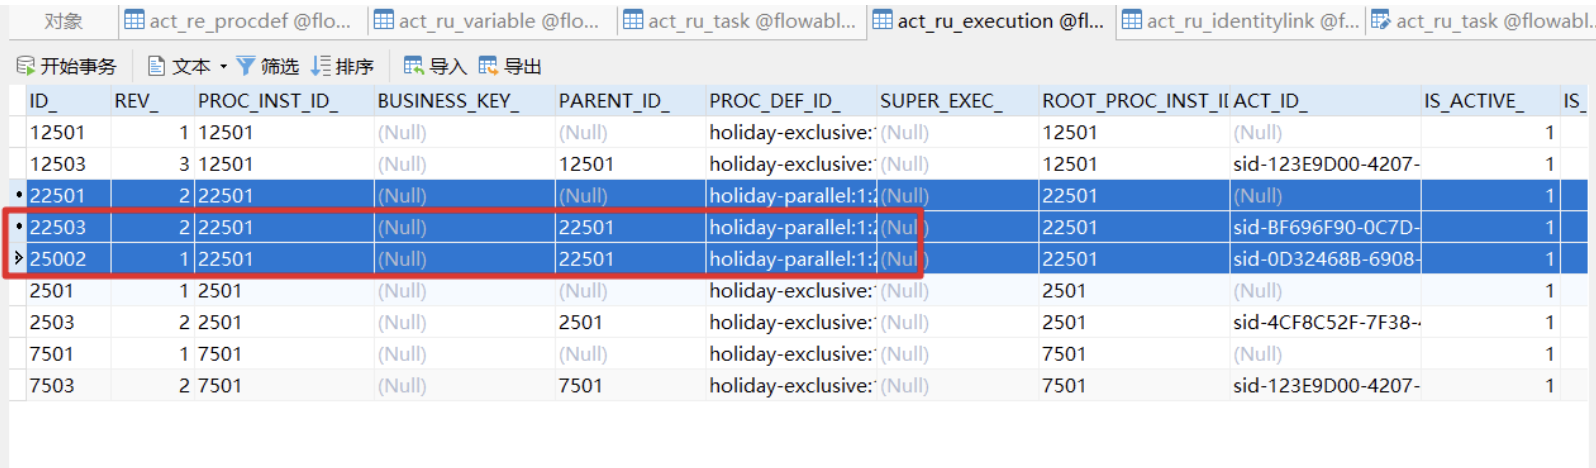Click ACT_ID_ cell starting with sid-4CF8C52F
Image resolution: width=1596 pixels, height=468 pixels.
1325,323
